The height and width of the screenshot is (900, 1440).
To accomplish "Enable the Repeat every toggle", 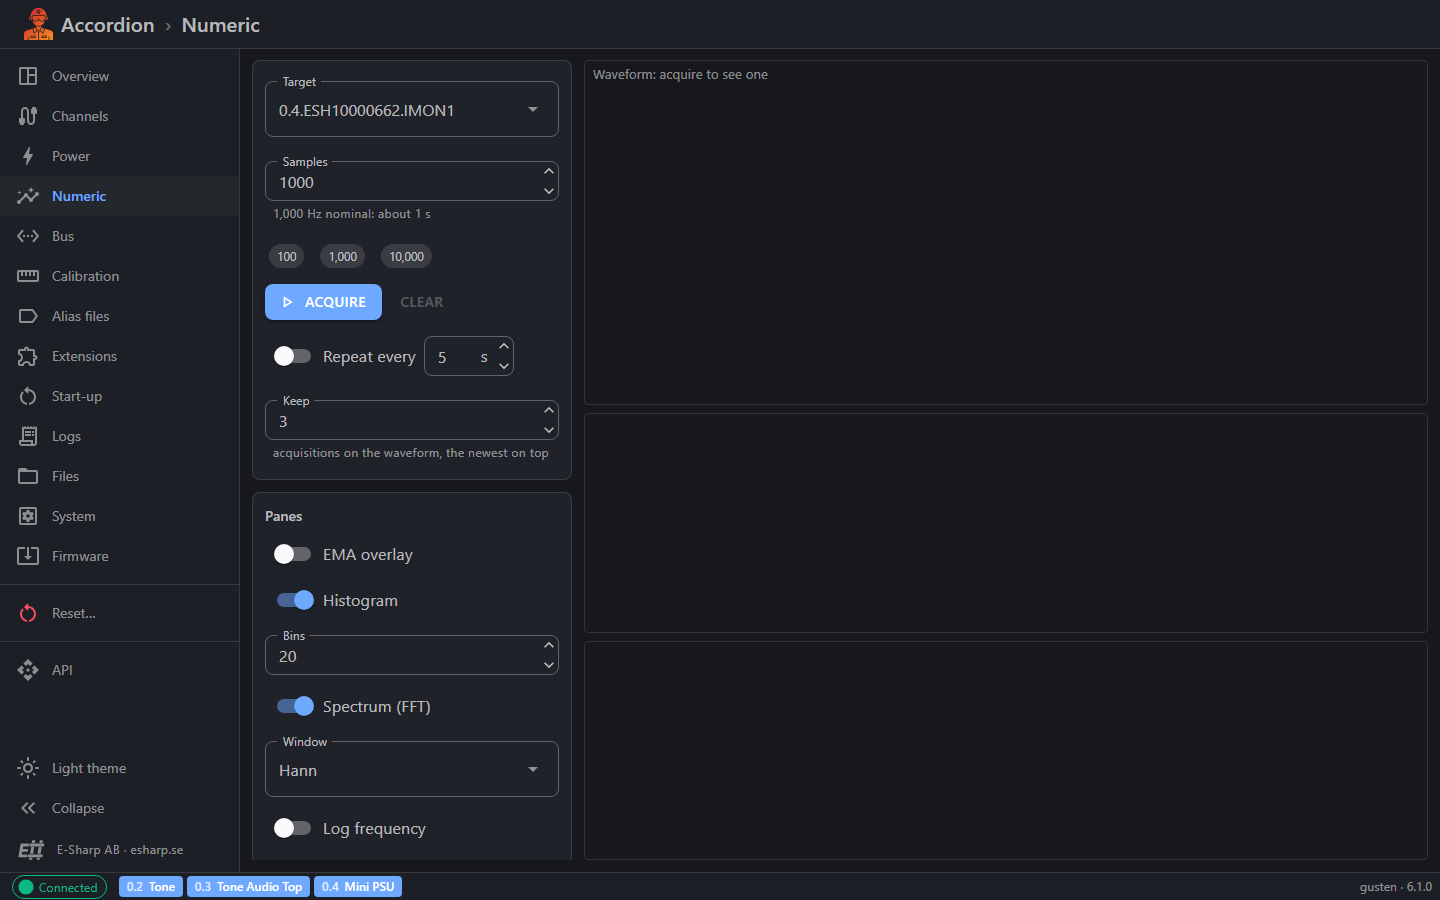I will pos(293,356).
